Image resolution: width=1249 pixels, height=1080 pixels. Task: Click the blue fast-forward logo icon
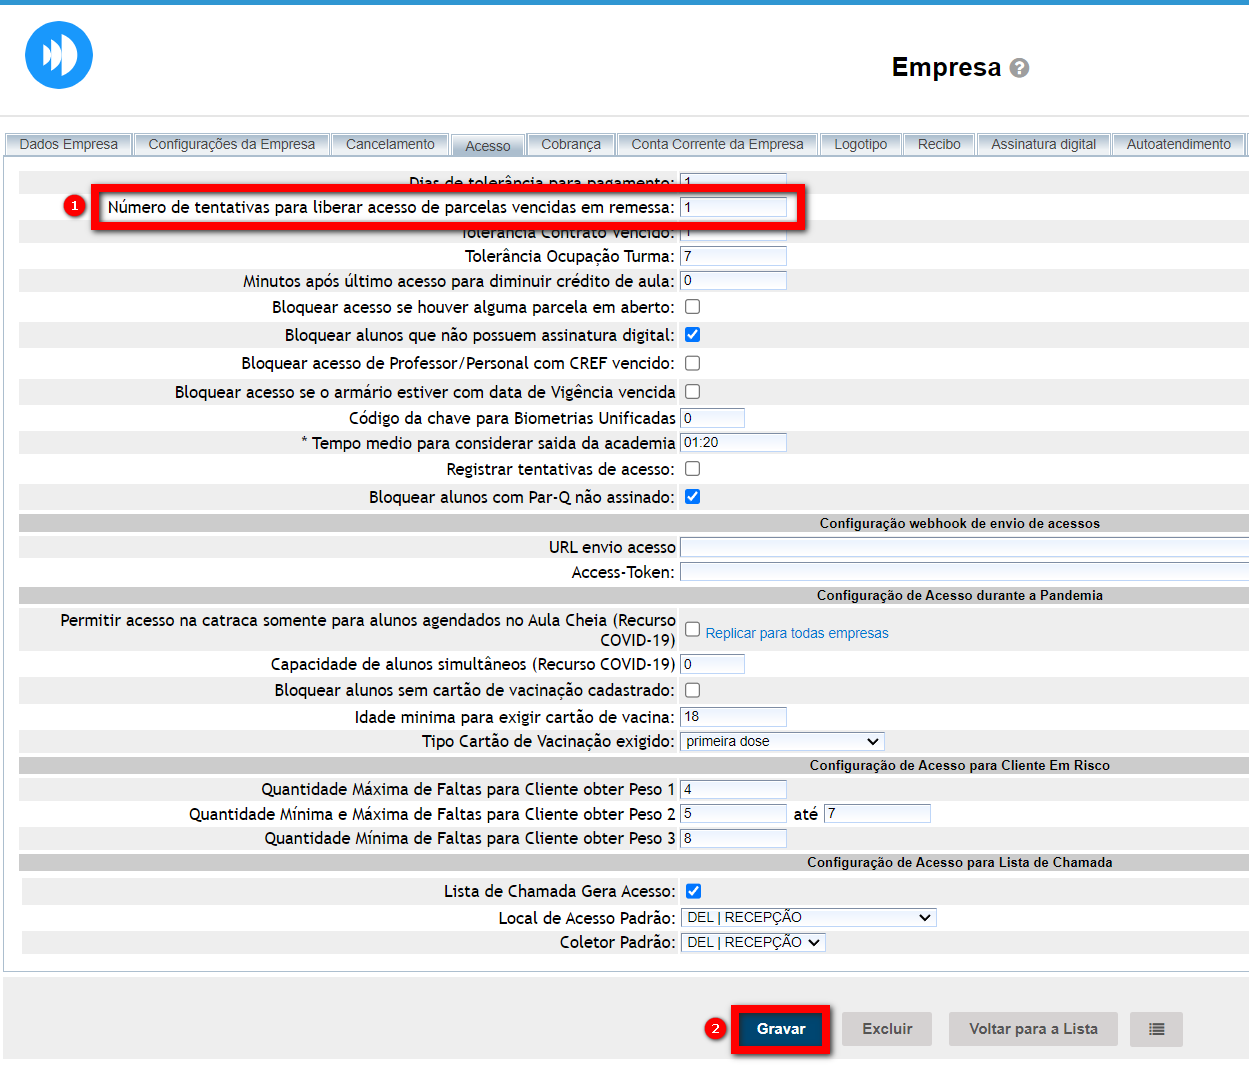click(x=59, y=55)
